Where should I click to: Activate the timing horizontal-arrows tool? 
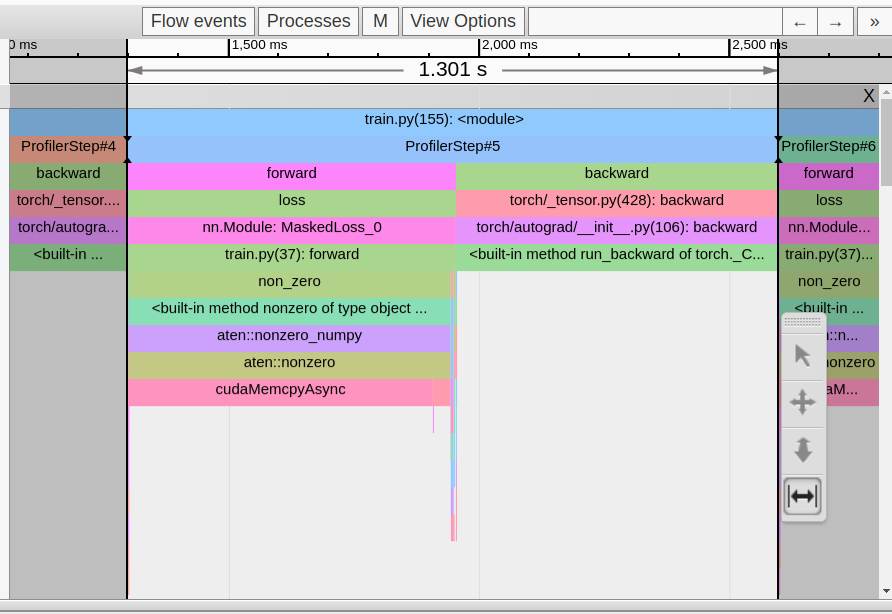pos(803,496)
